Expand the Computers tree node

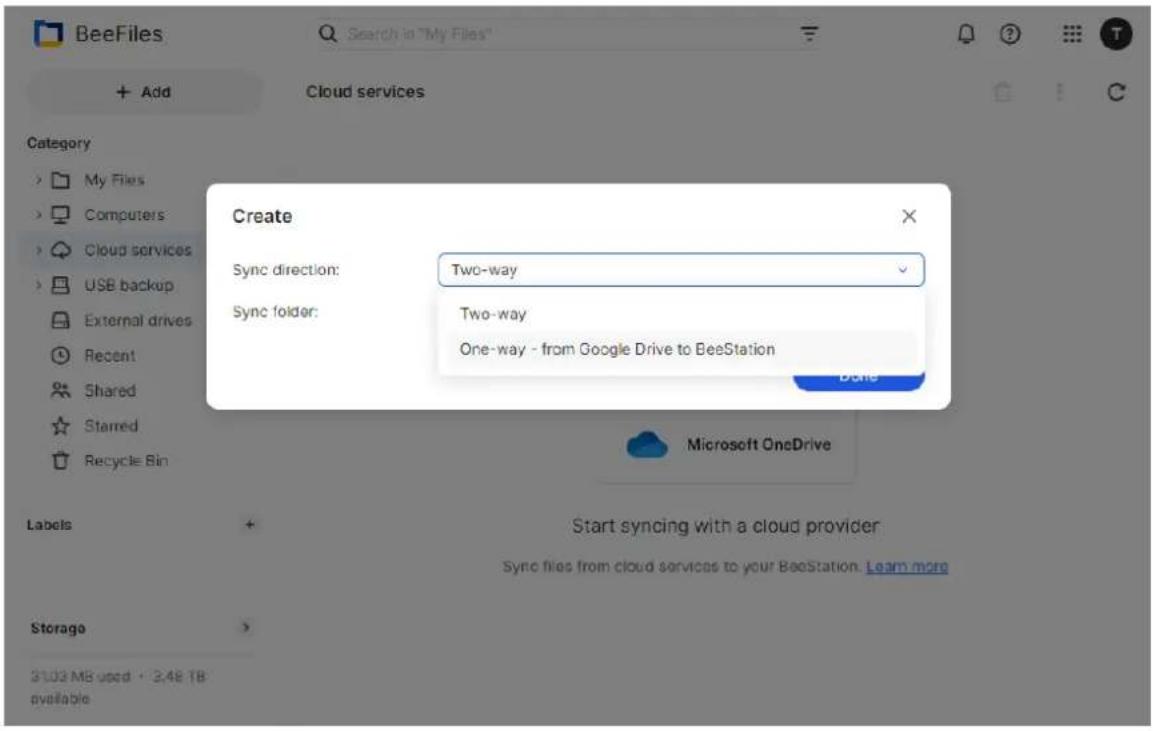(38, 215)
